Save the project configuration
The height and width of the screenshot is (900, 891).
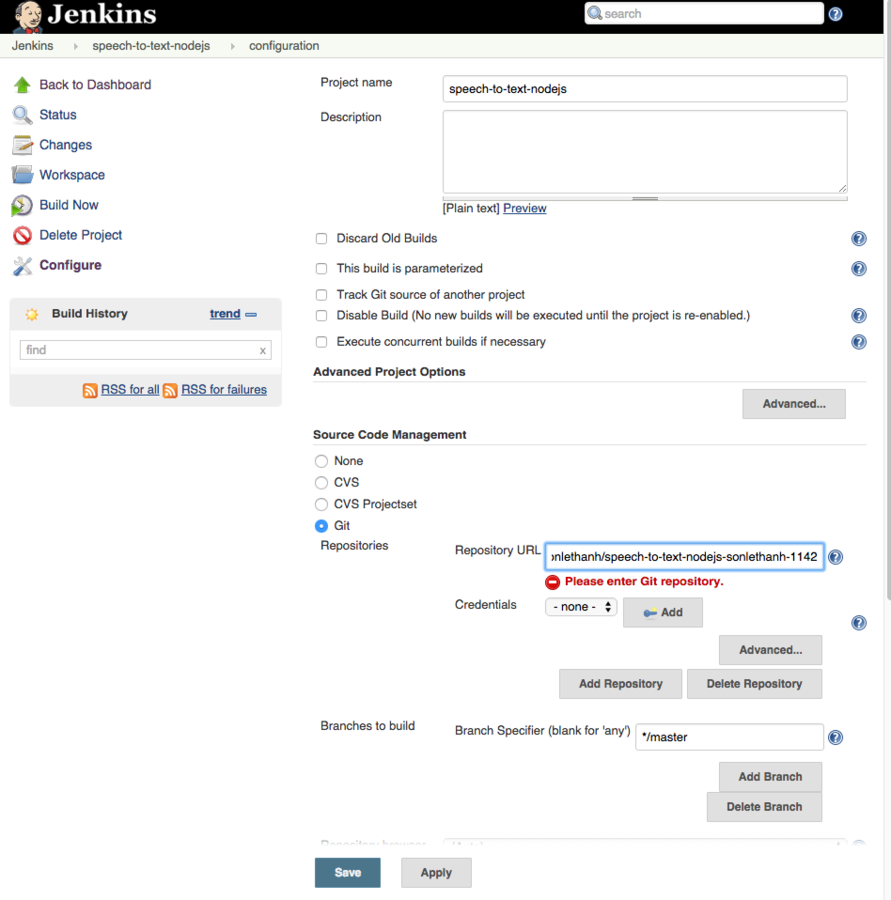347,872
